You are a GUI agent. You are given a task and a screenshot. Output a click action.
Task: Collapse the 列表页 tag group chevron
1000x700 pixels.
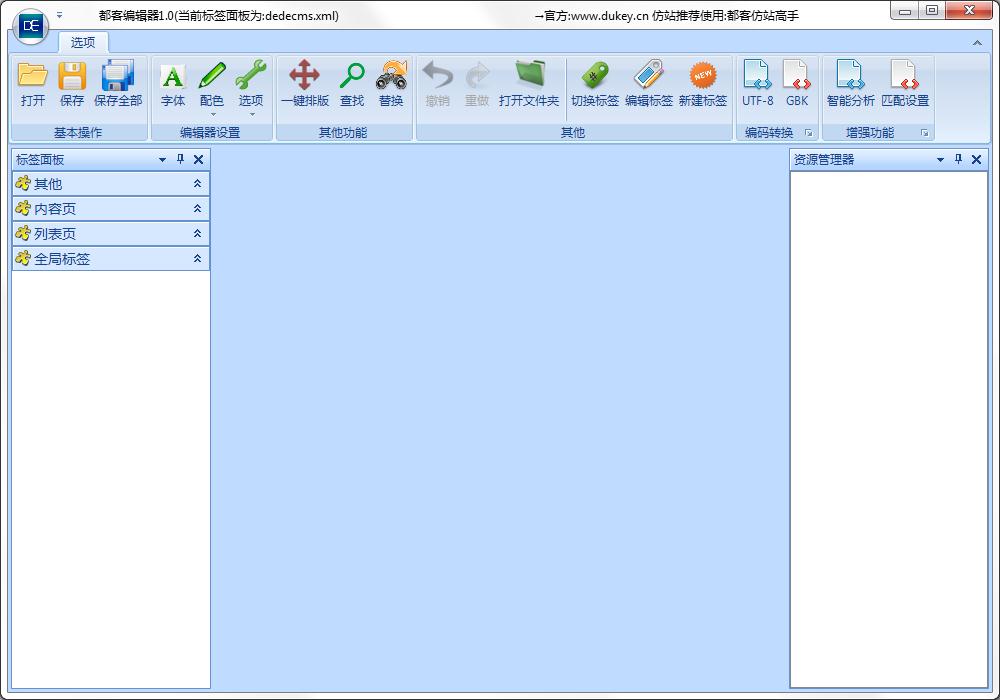198,233
